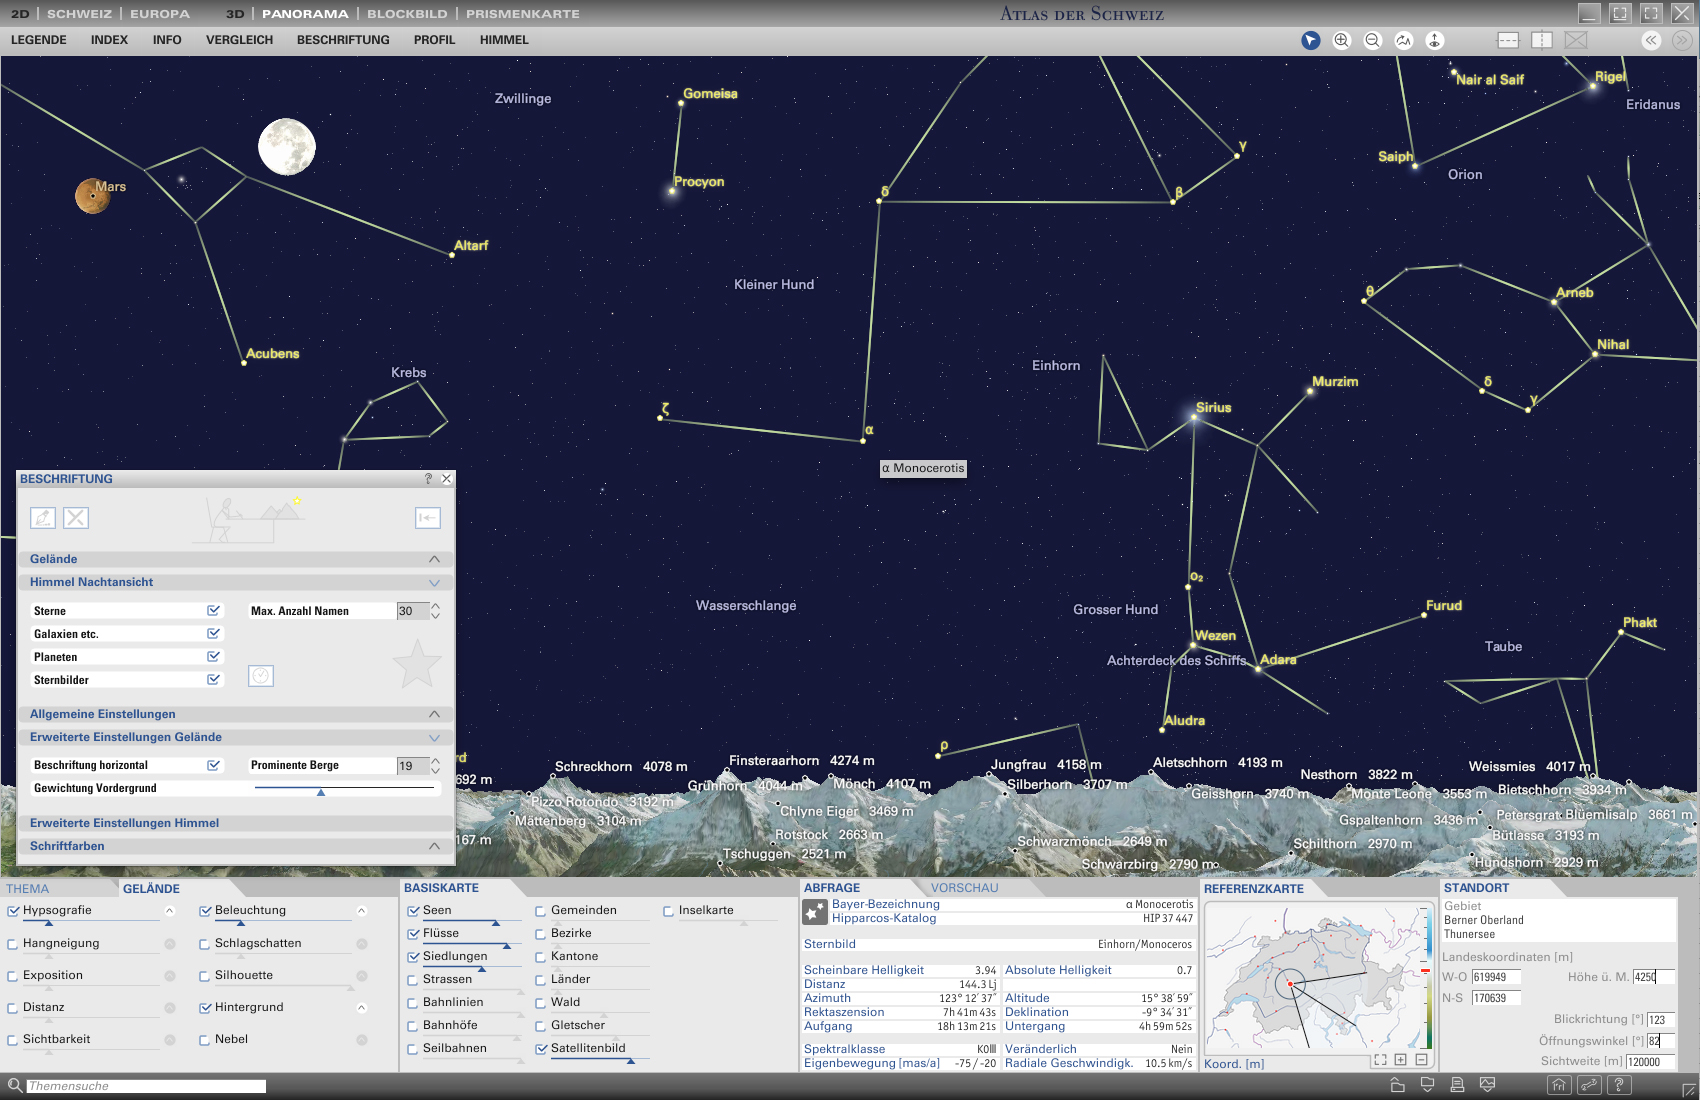
Task: Open the HIMMEL menu
Action: 504,40
